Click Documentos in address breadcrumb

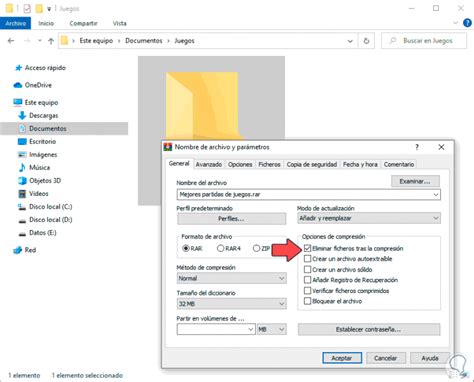coord(144,41)
